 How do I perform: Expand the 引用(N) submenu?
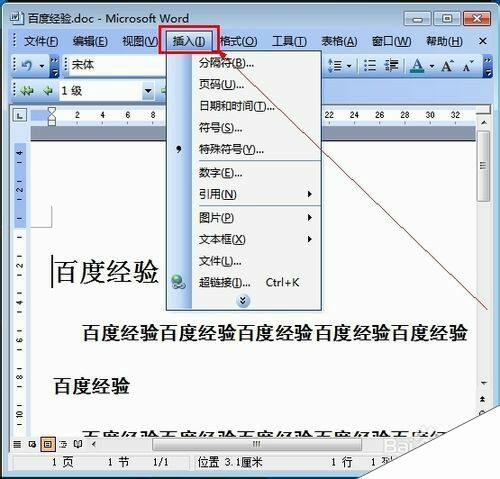(256, 194)
